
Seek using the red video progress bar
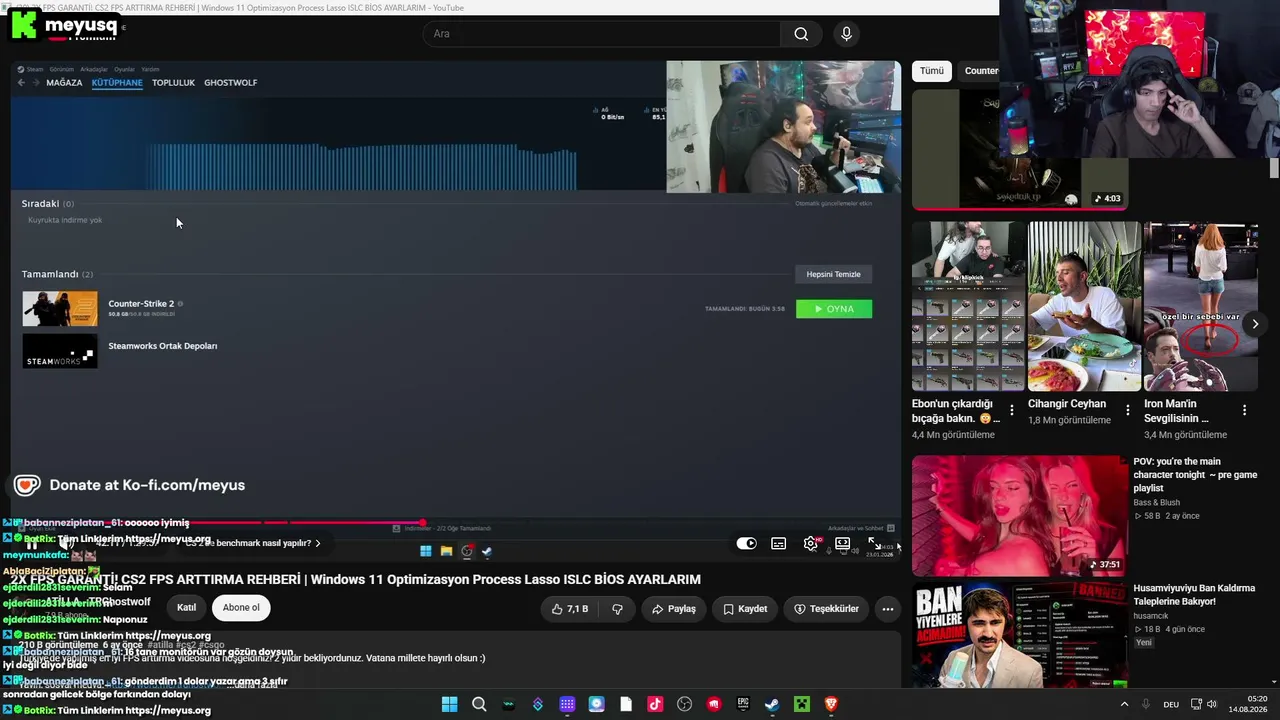point(455,522)
